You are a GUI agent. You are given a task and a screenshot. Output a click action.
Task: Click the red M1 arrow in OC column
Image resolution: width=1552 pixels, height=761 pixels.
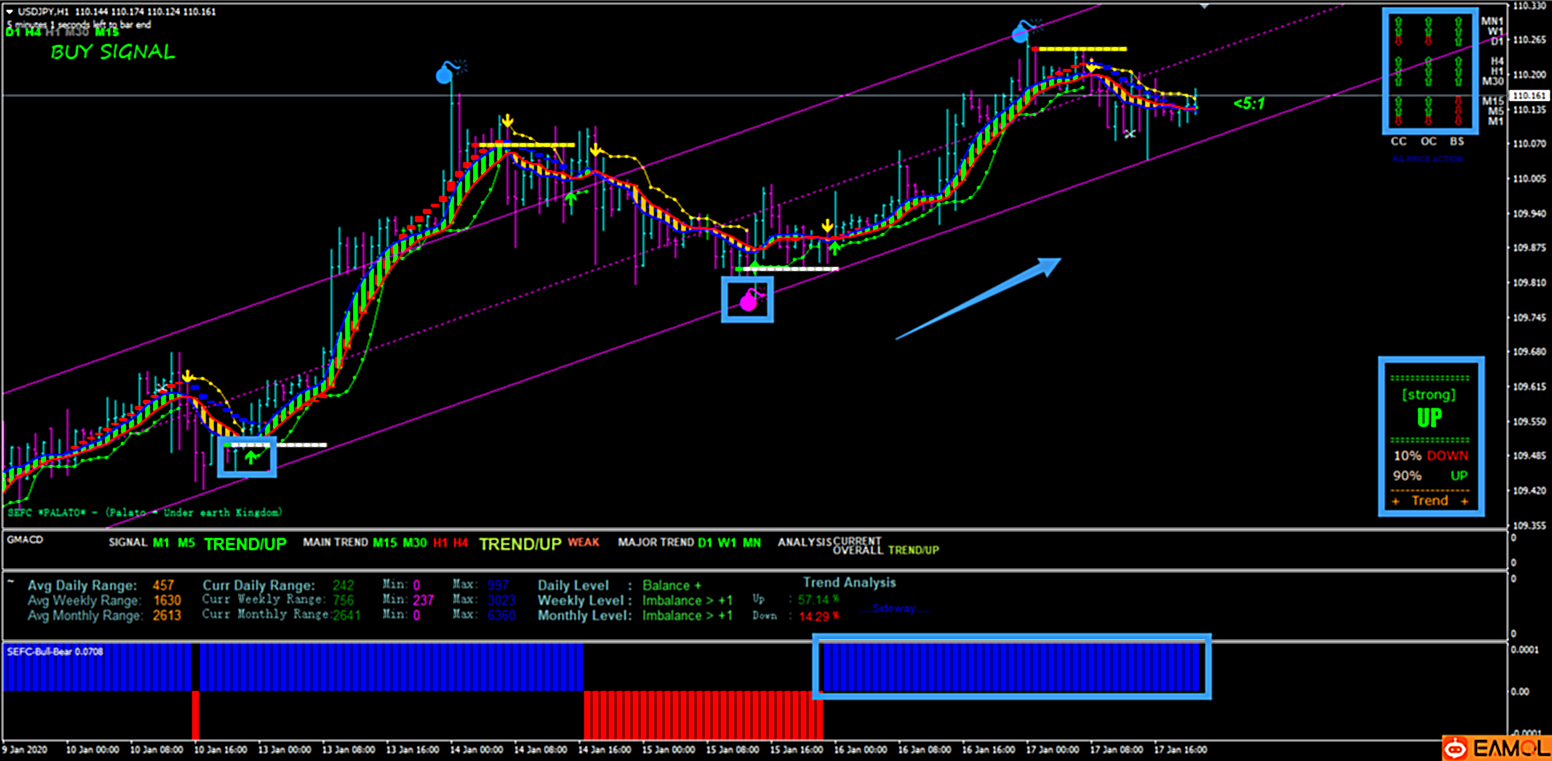tap(1428, 121)
